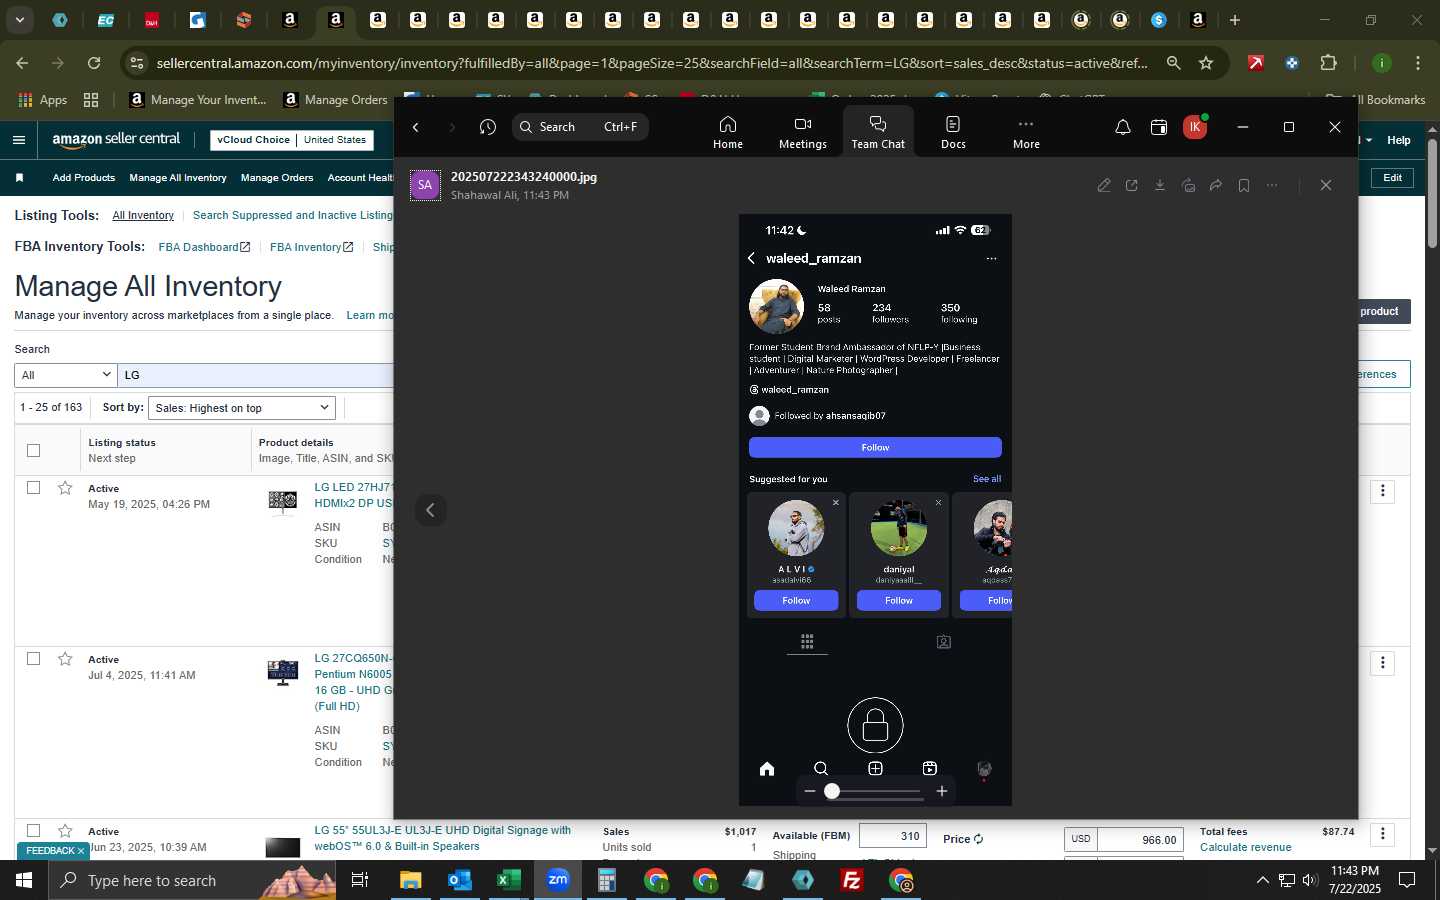1440x900 pixels.
Task: Download the image file
Action: tap(1160, 185)
